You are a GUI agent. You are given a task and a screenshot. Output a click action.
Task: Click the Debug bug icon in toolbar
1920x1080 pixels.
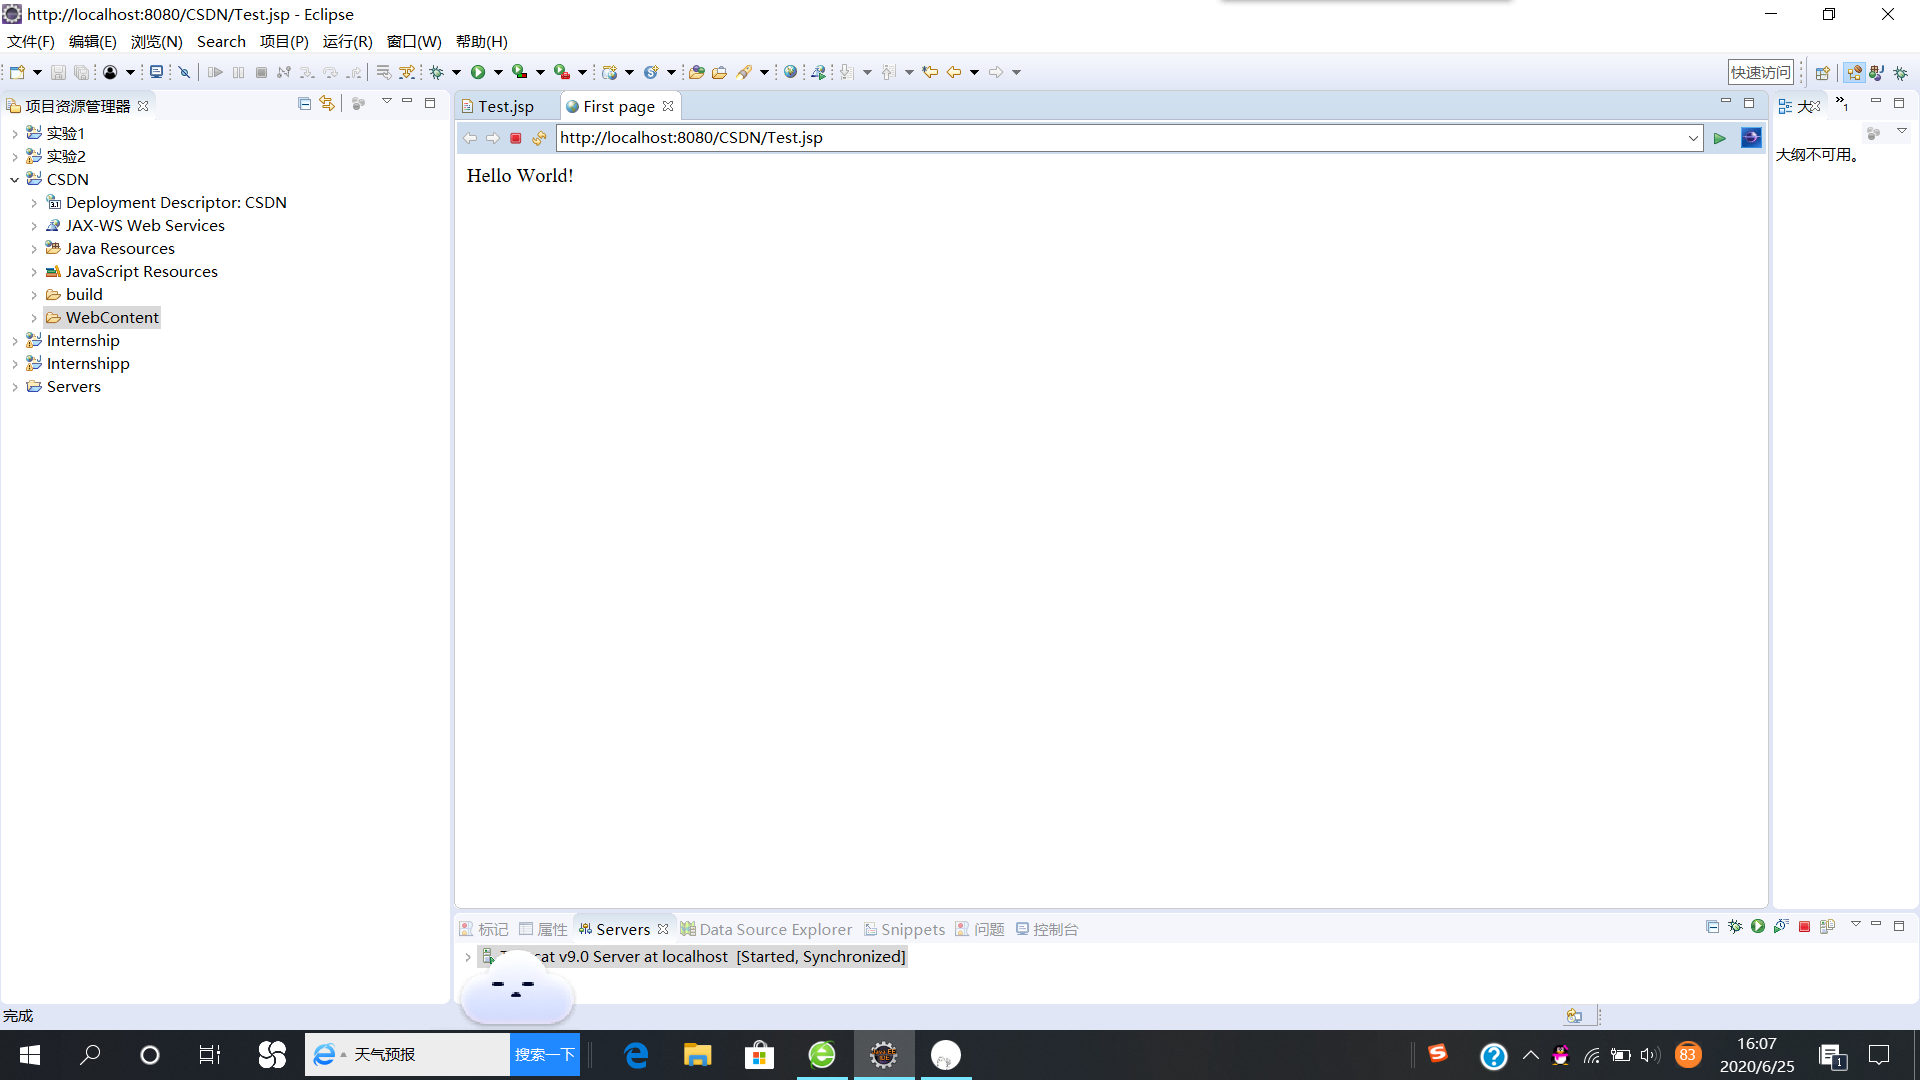[x=437, y=72]
